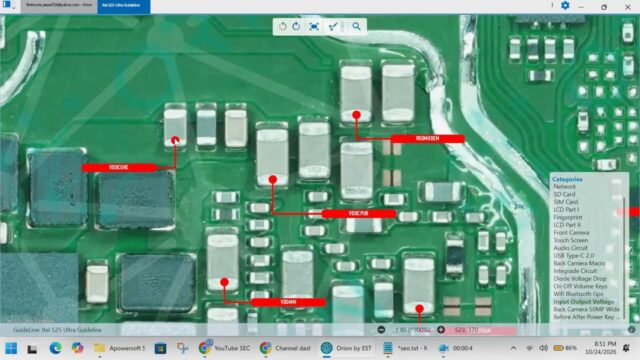Open the Audio Circuit category
640x360 pixels.
pos(570,248)
